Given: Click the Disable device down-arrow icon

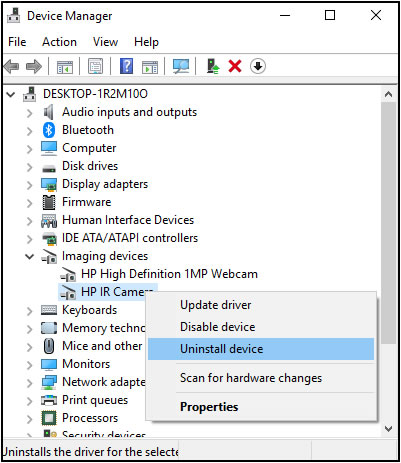Looking at the screenshot, I should [x=258, y=66].
